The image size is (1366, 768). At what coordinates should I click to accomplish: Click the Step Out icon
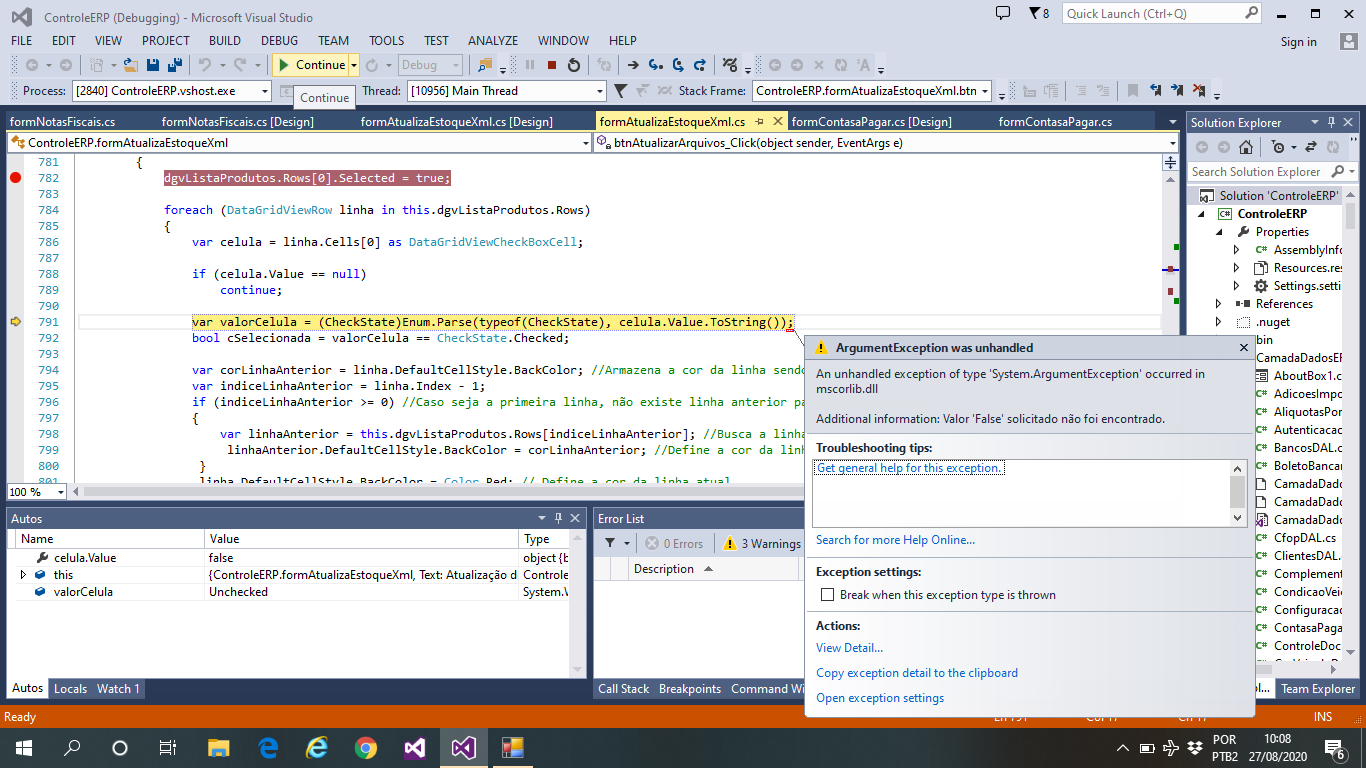click(x=700, y=65)
